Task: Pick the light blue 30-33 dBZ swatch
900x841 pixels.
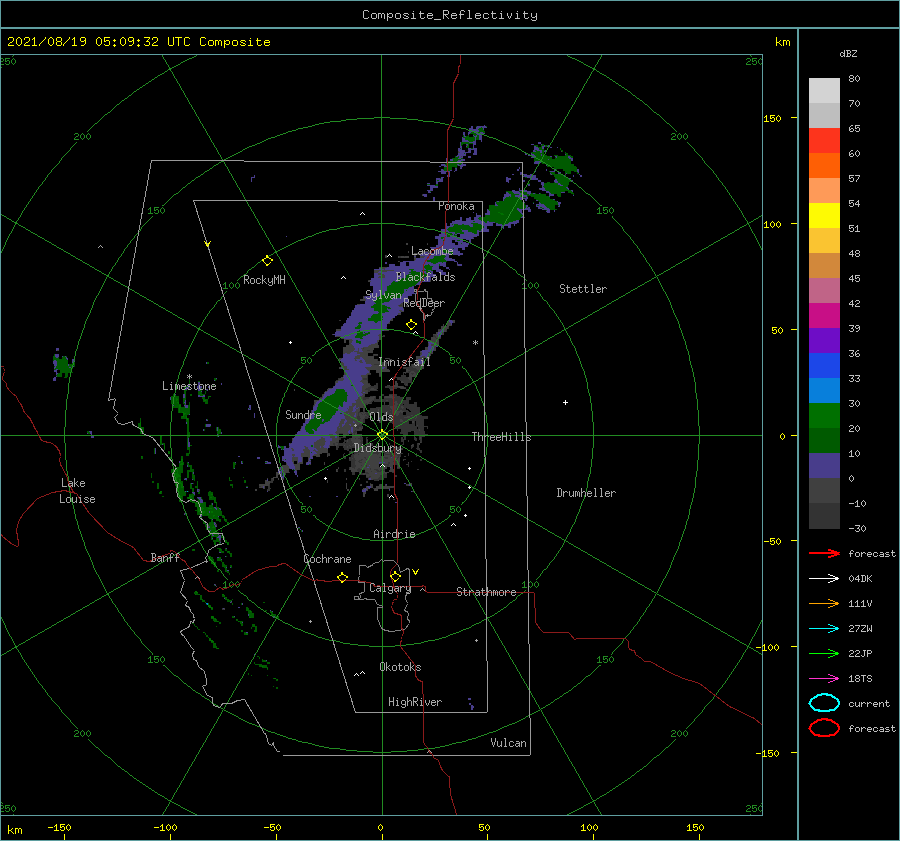Action: 824,390
